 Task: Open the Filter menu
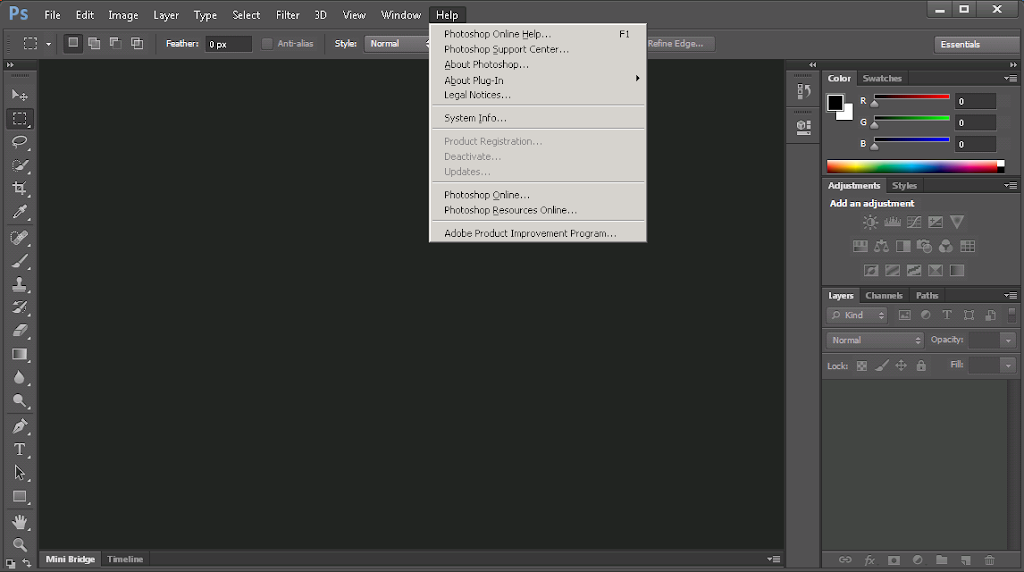pyautogui.click(x=287, y=15)
